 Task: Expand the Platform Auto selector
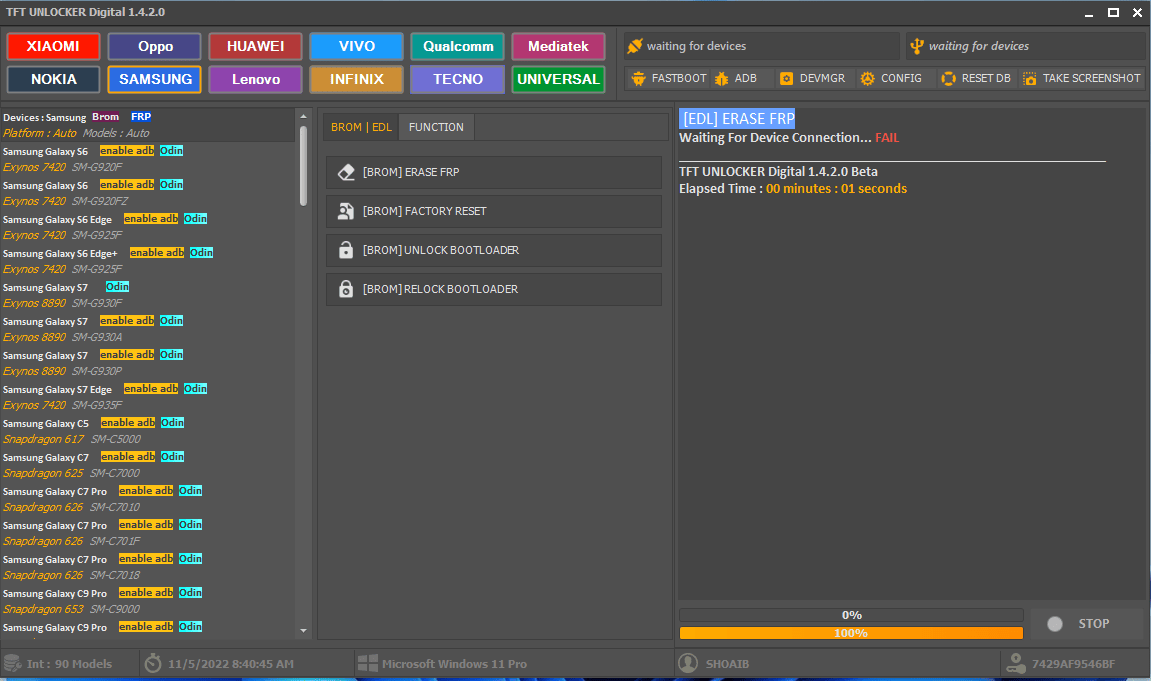(x=38, y=133)
